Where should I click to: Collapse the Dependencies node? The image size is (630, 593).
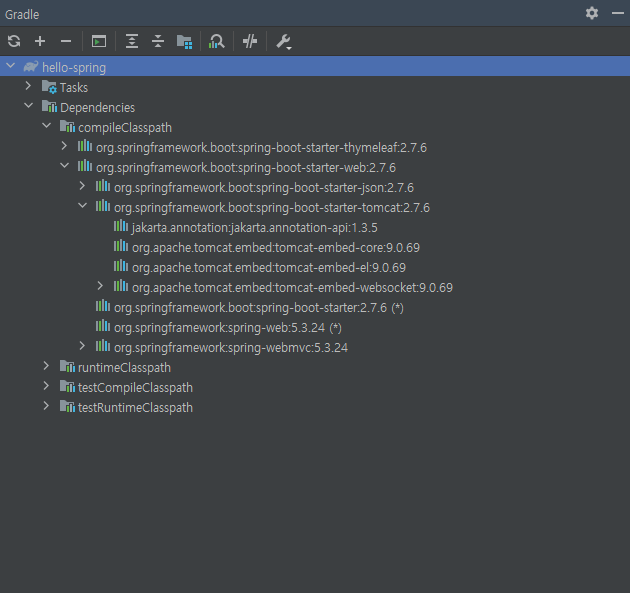point(29,106)
